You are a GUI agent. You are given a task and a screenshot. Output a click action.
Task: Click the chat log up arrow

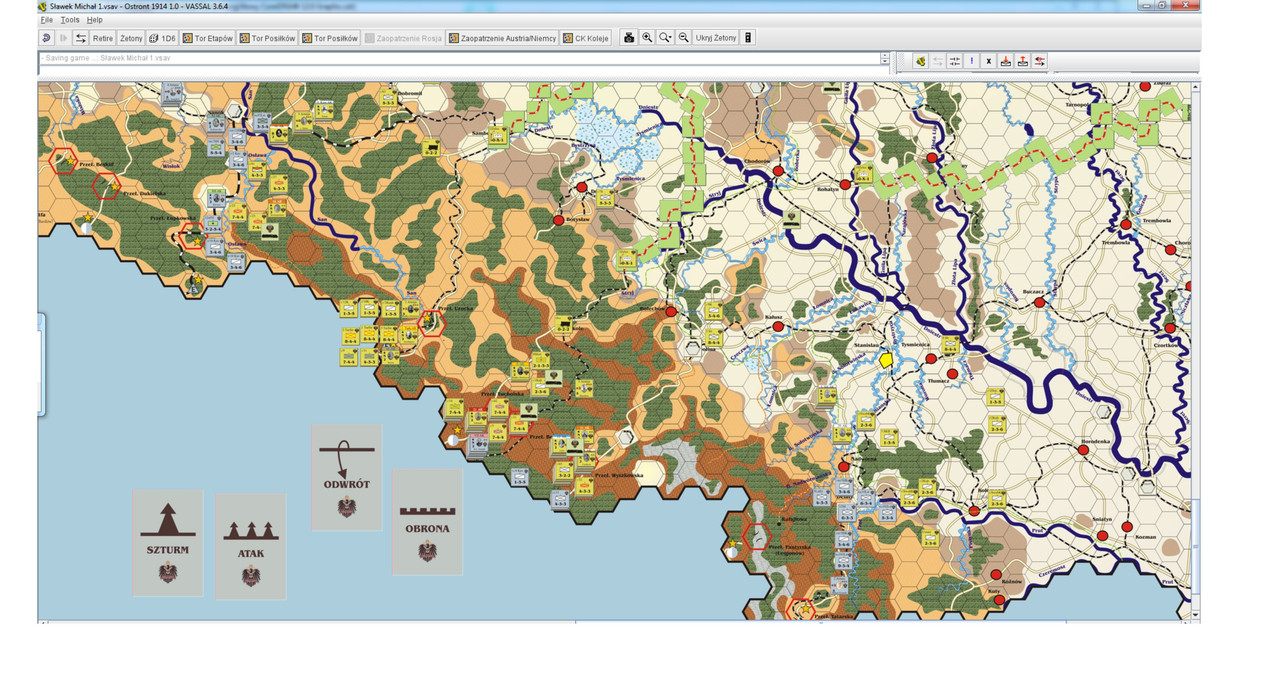(885, 56)
